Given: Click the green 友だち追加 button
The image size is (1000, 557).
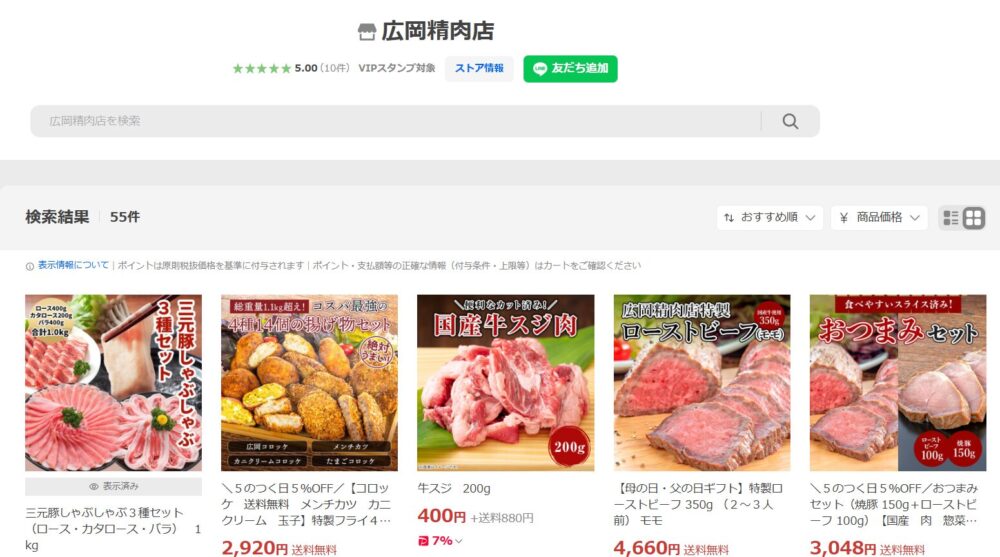Looking at the screenshot, I should coord(570,69).
